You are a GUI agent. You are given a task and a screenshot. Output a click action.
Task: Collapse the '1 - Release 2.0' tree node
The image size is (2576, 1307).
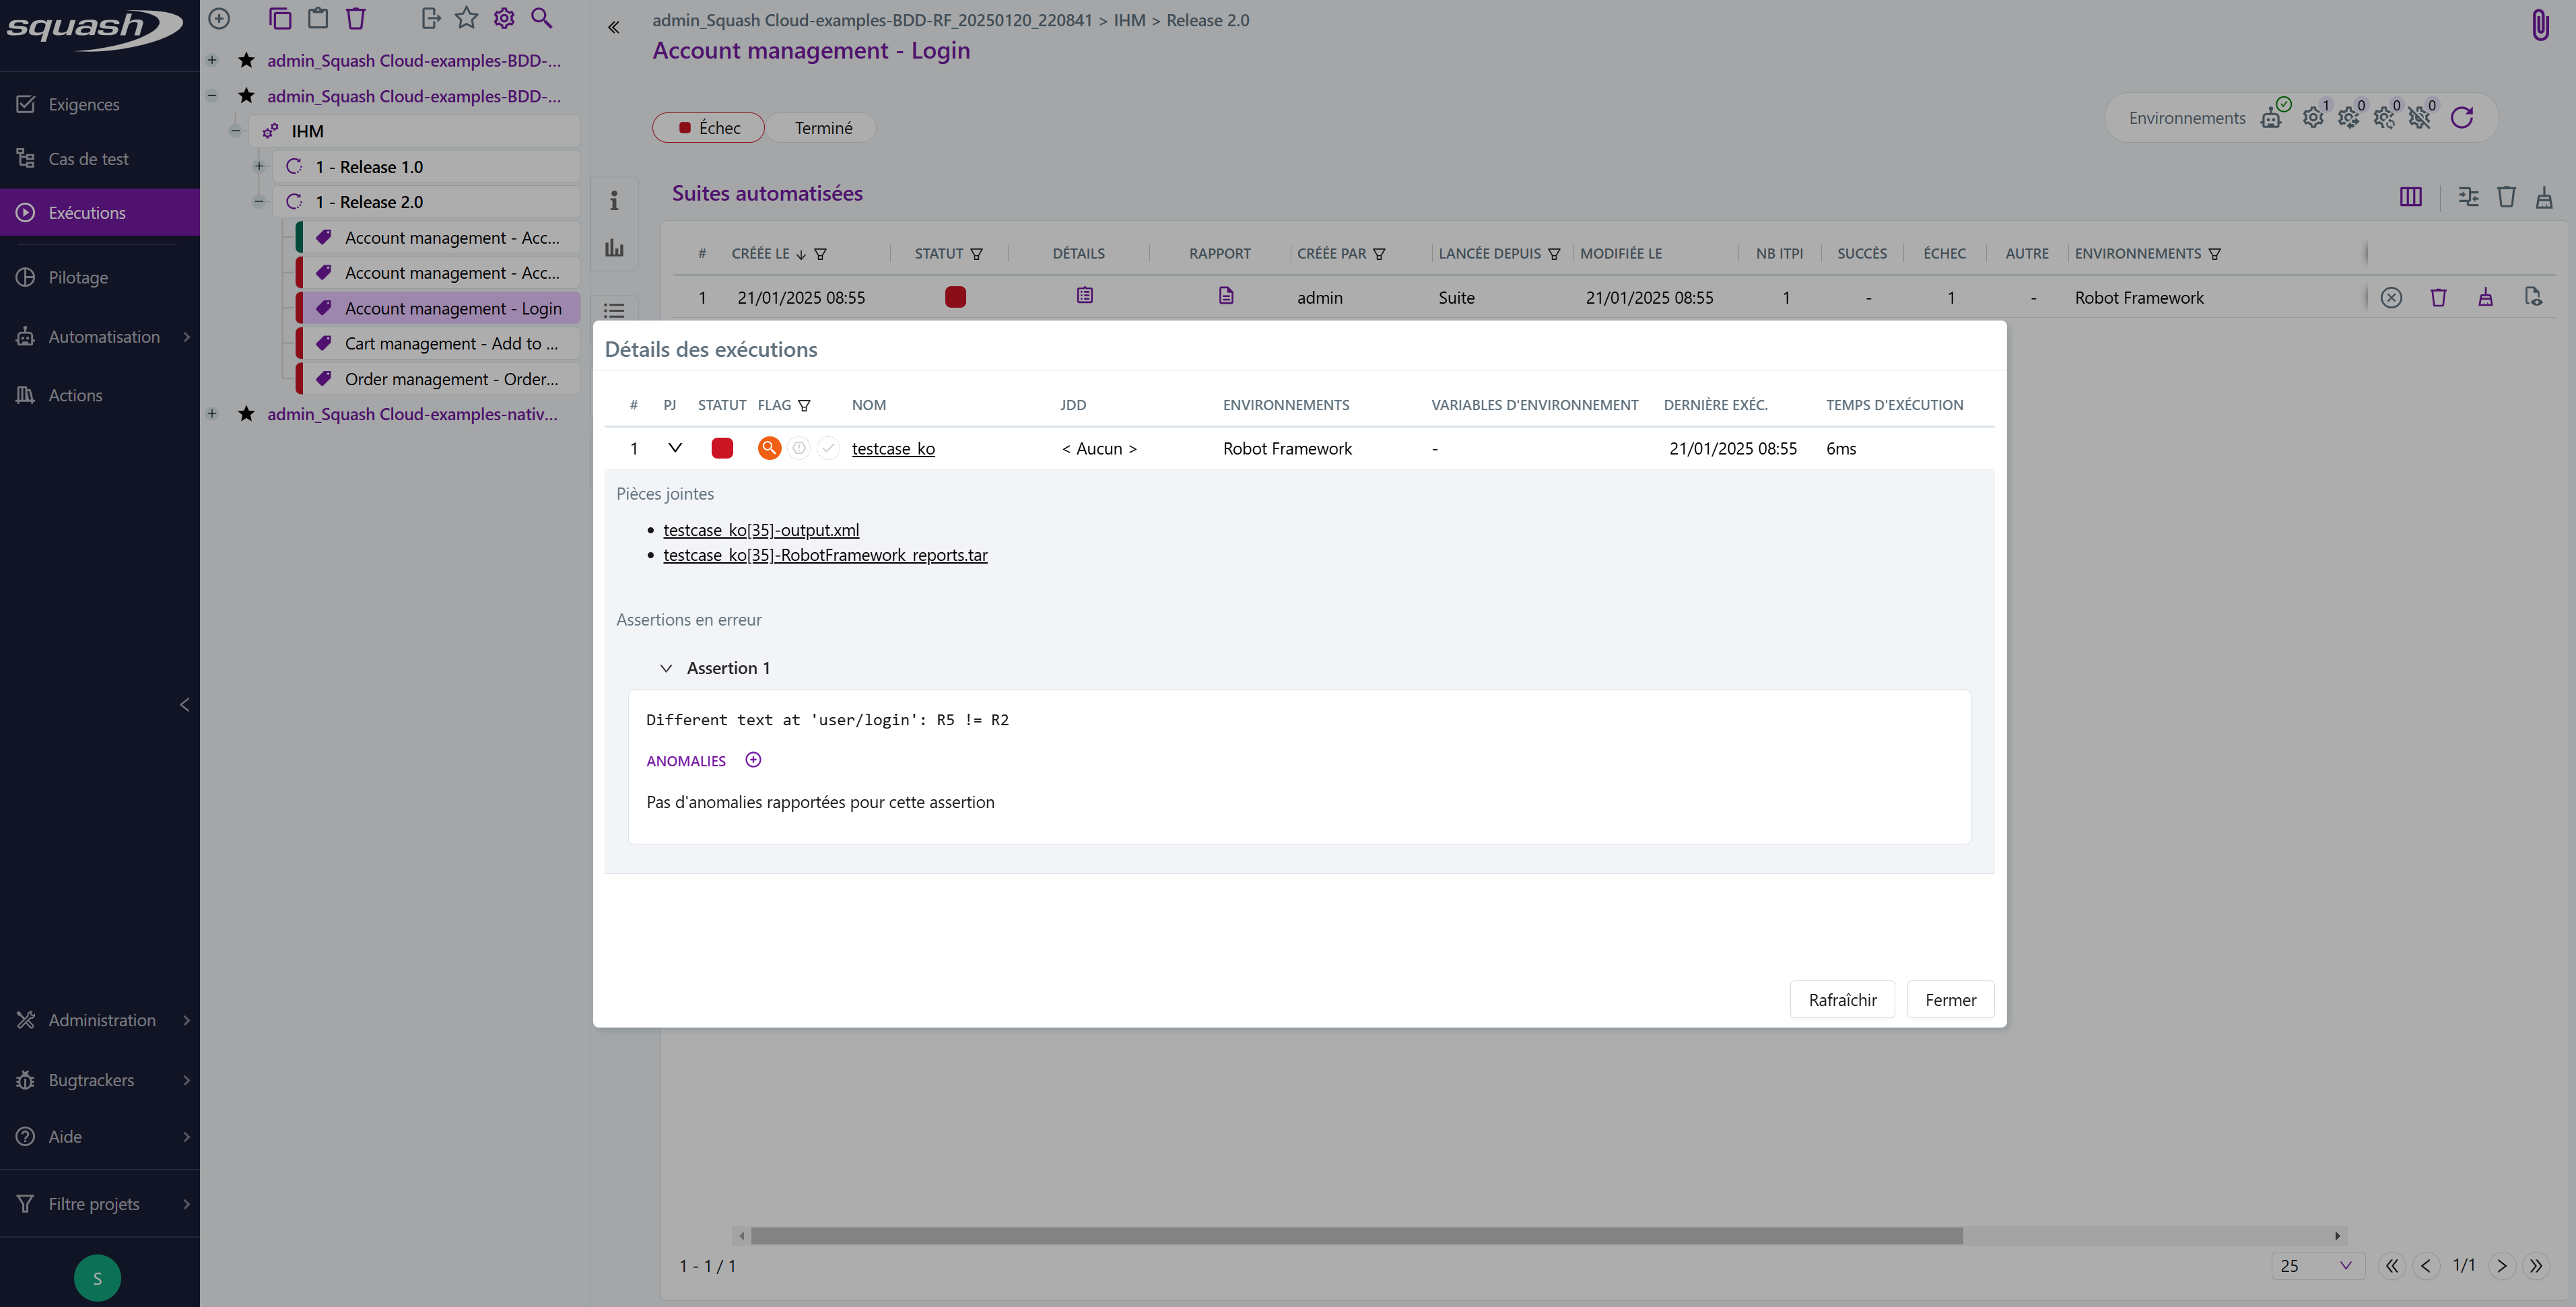click(258, 201)
